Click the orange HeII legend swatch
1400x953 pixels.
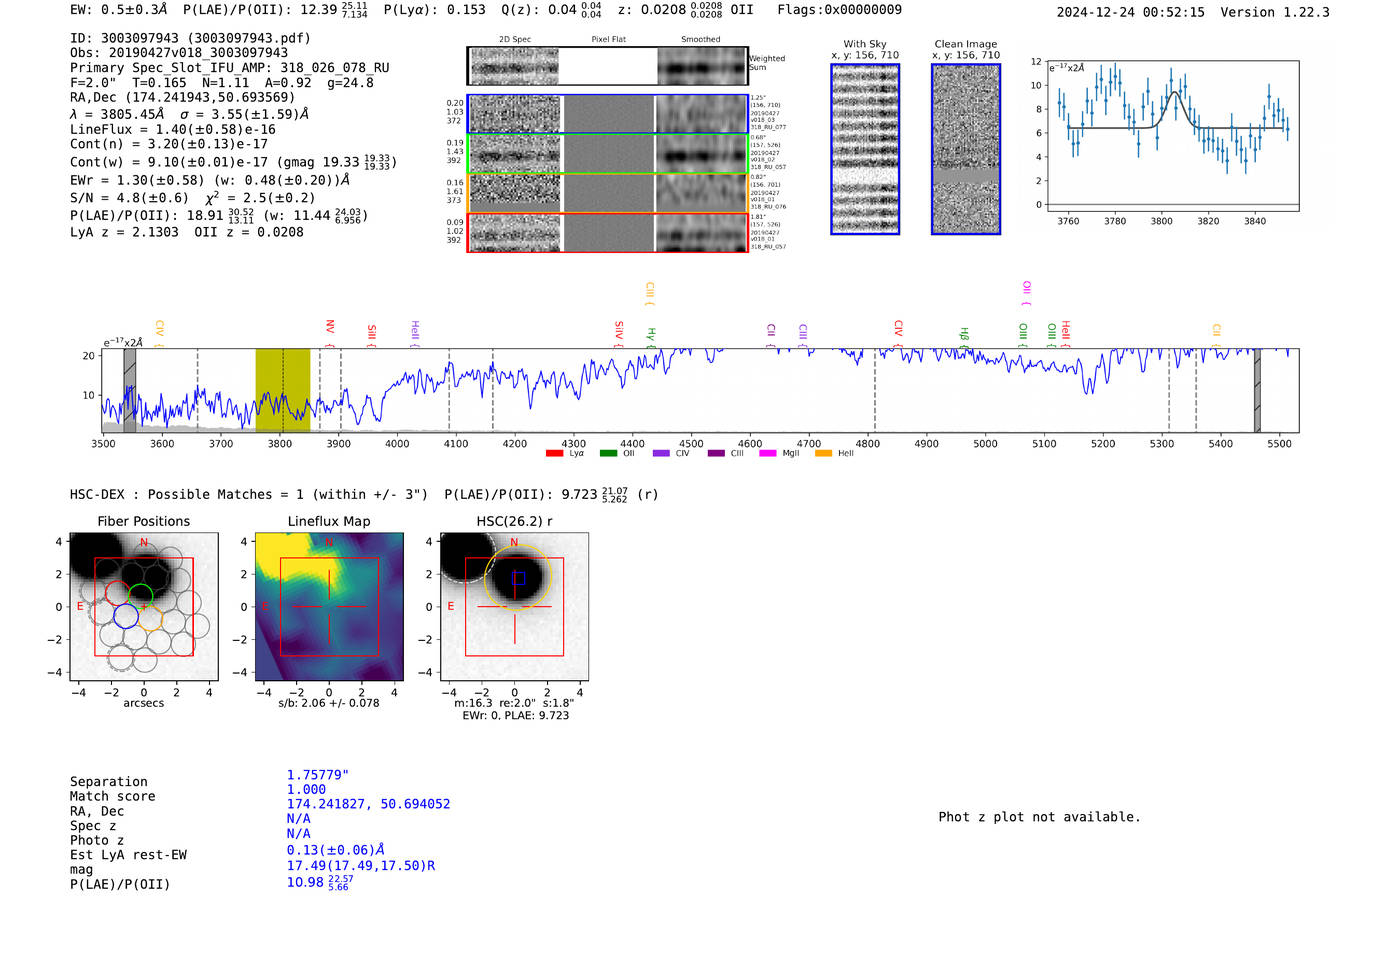pos(823,454)
